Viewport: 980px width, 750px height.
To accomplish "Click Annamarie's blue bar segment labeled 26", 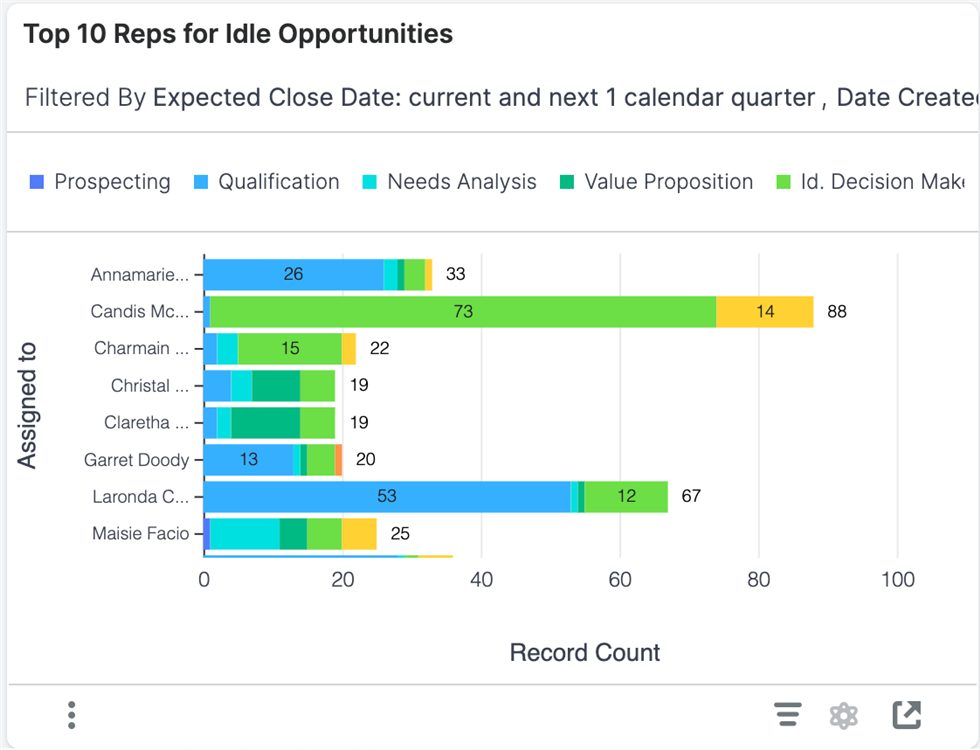I will [x=293, y=274].
